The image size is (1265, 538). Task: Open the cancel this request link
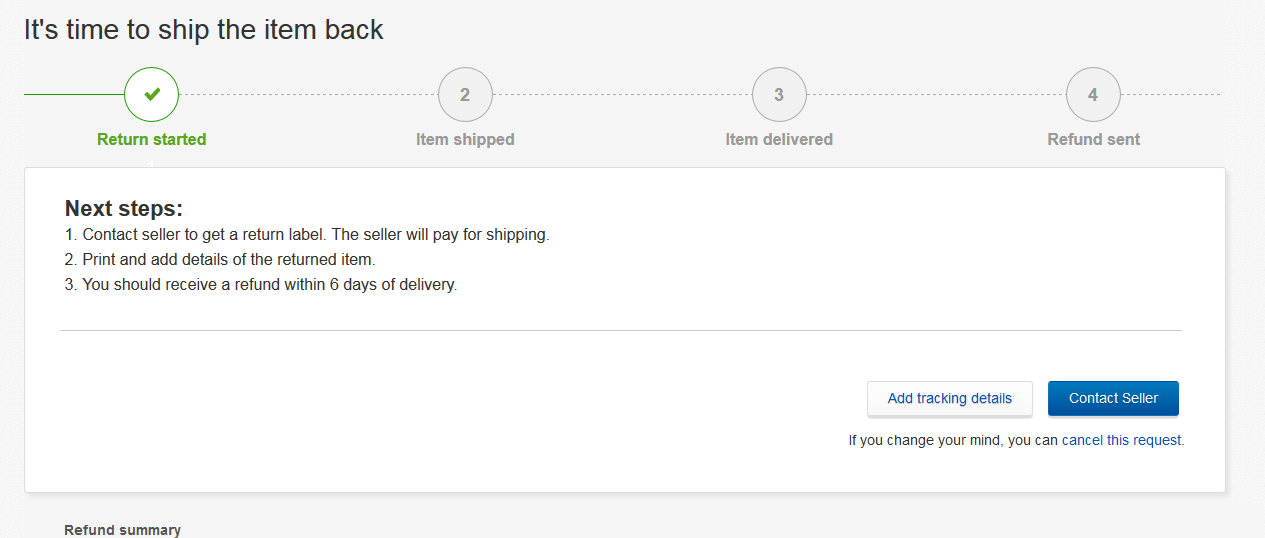[1121, 440]
